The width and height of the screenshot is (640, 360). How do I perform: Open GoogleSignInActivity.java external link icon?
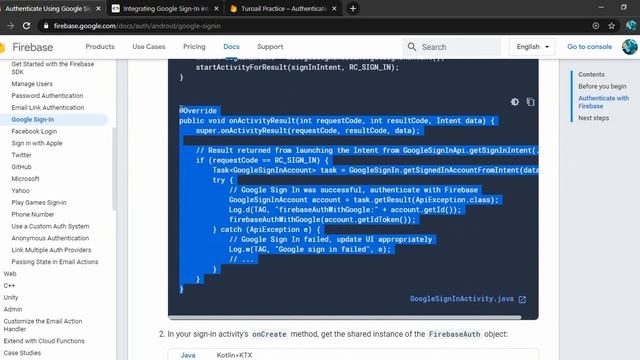point(522,300)
